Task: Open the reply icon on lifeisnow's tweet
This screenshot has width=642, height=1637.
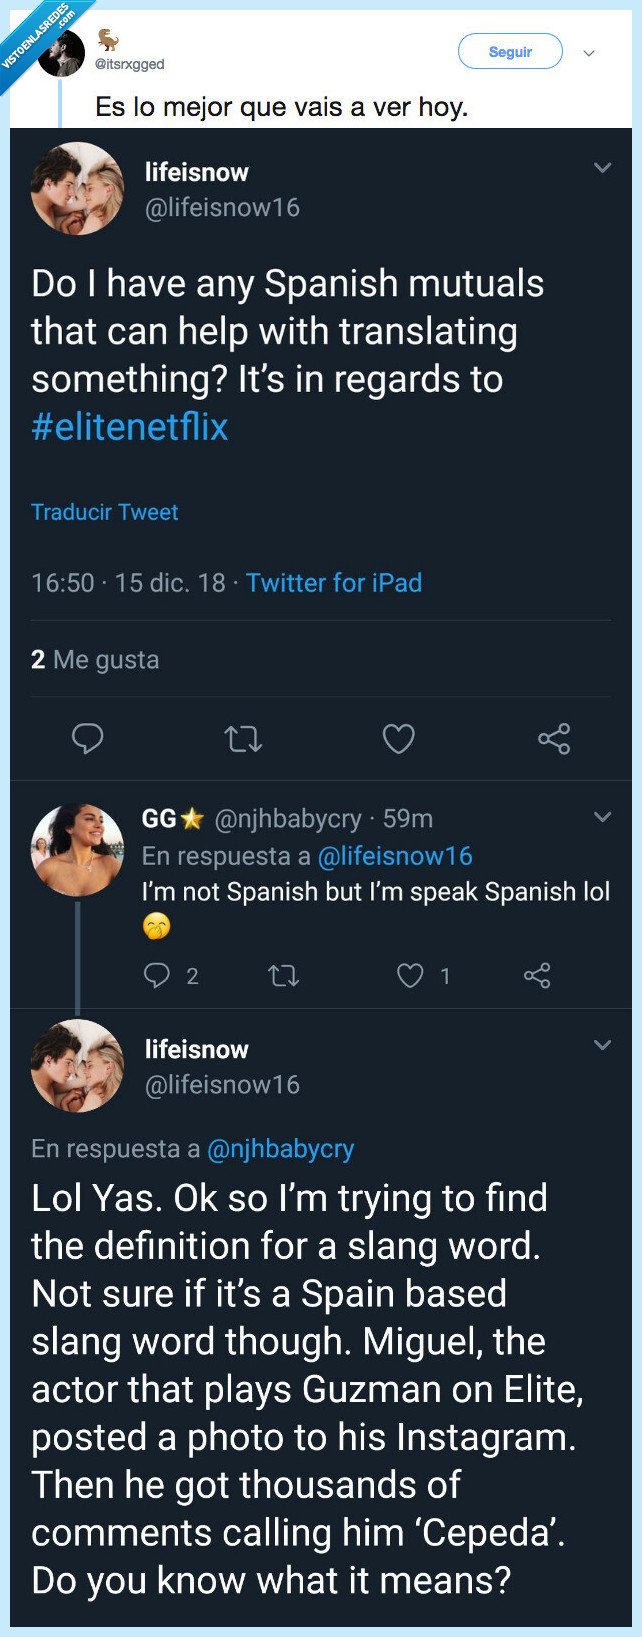Action: click(x=89, y=738)
